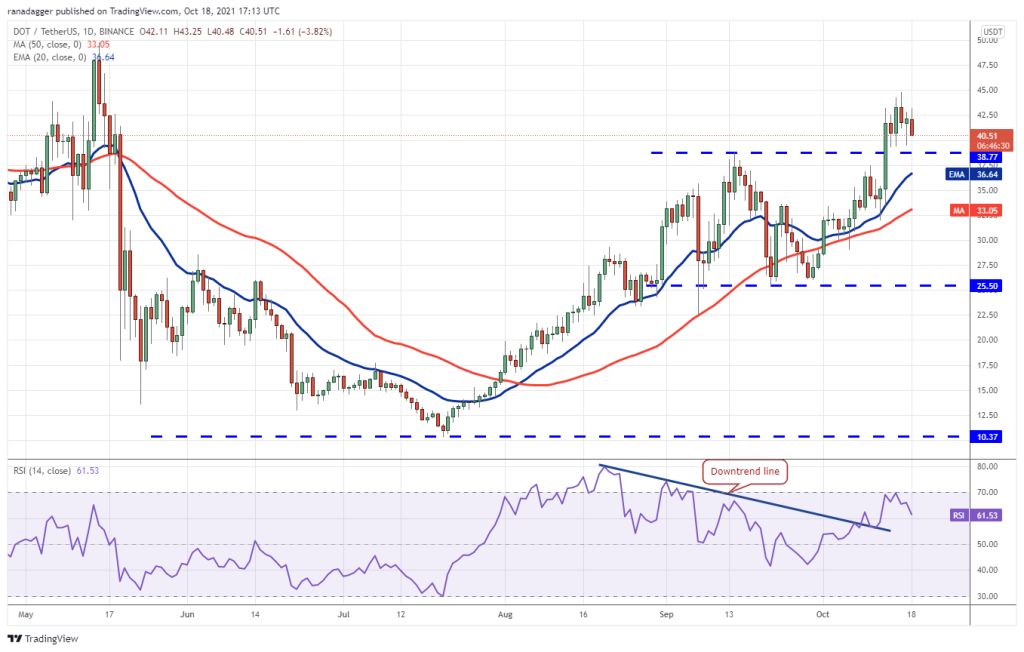Click the RSI 30.00 axis value
This screenshot has width=1024, height=652.
tap(987, 596)
